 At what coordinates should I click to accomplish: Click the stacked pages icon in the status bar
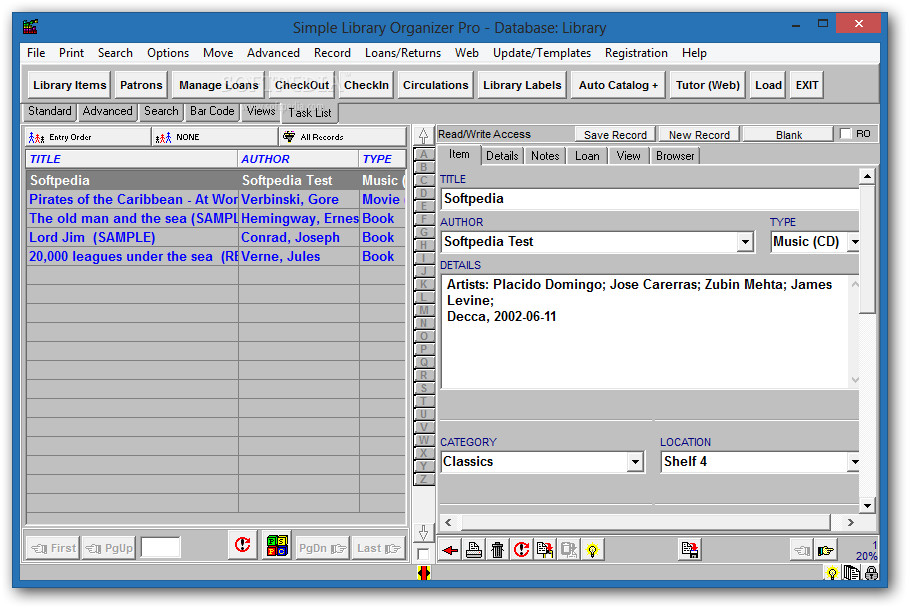(852, 573)
